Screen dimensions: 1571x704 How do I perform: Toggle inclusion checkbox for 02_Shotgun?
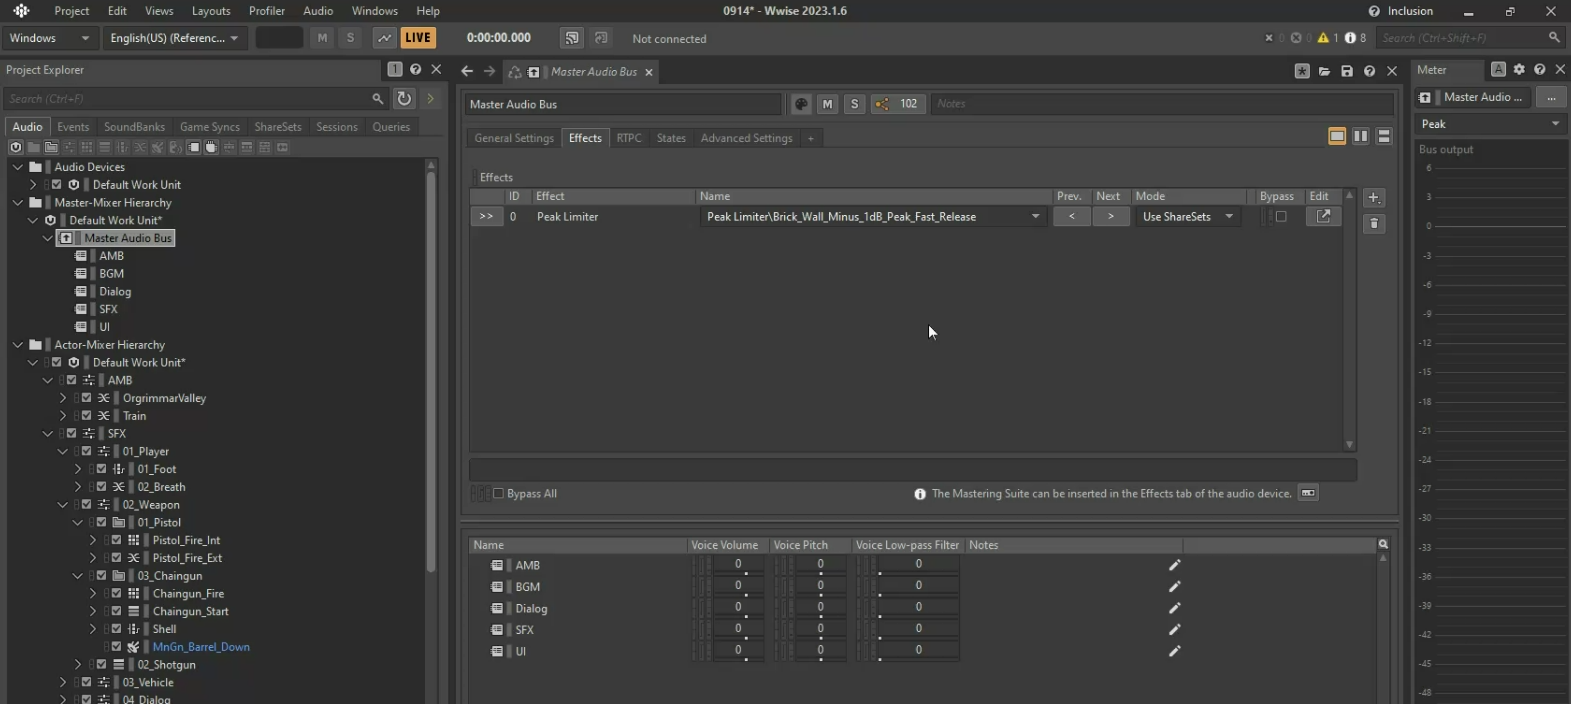[102, 664]
